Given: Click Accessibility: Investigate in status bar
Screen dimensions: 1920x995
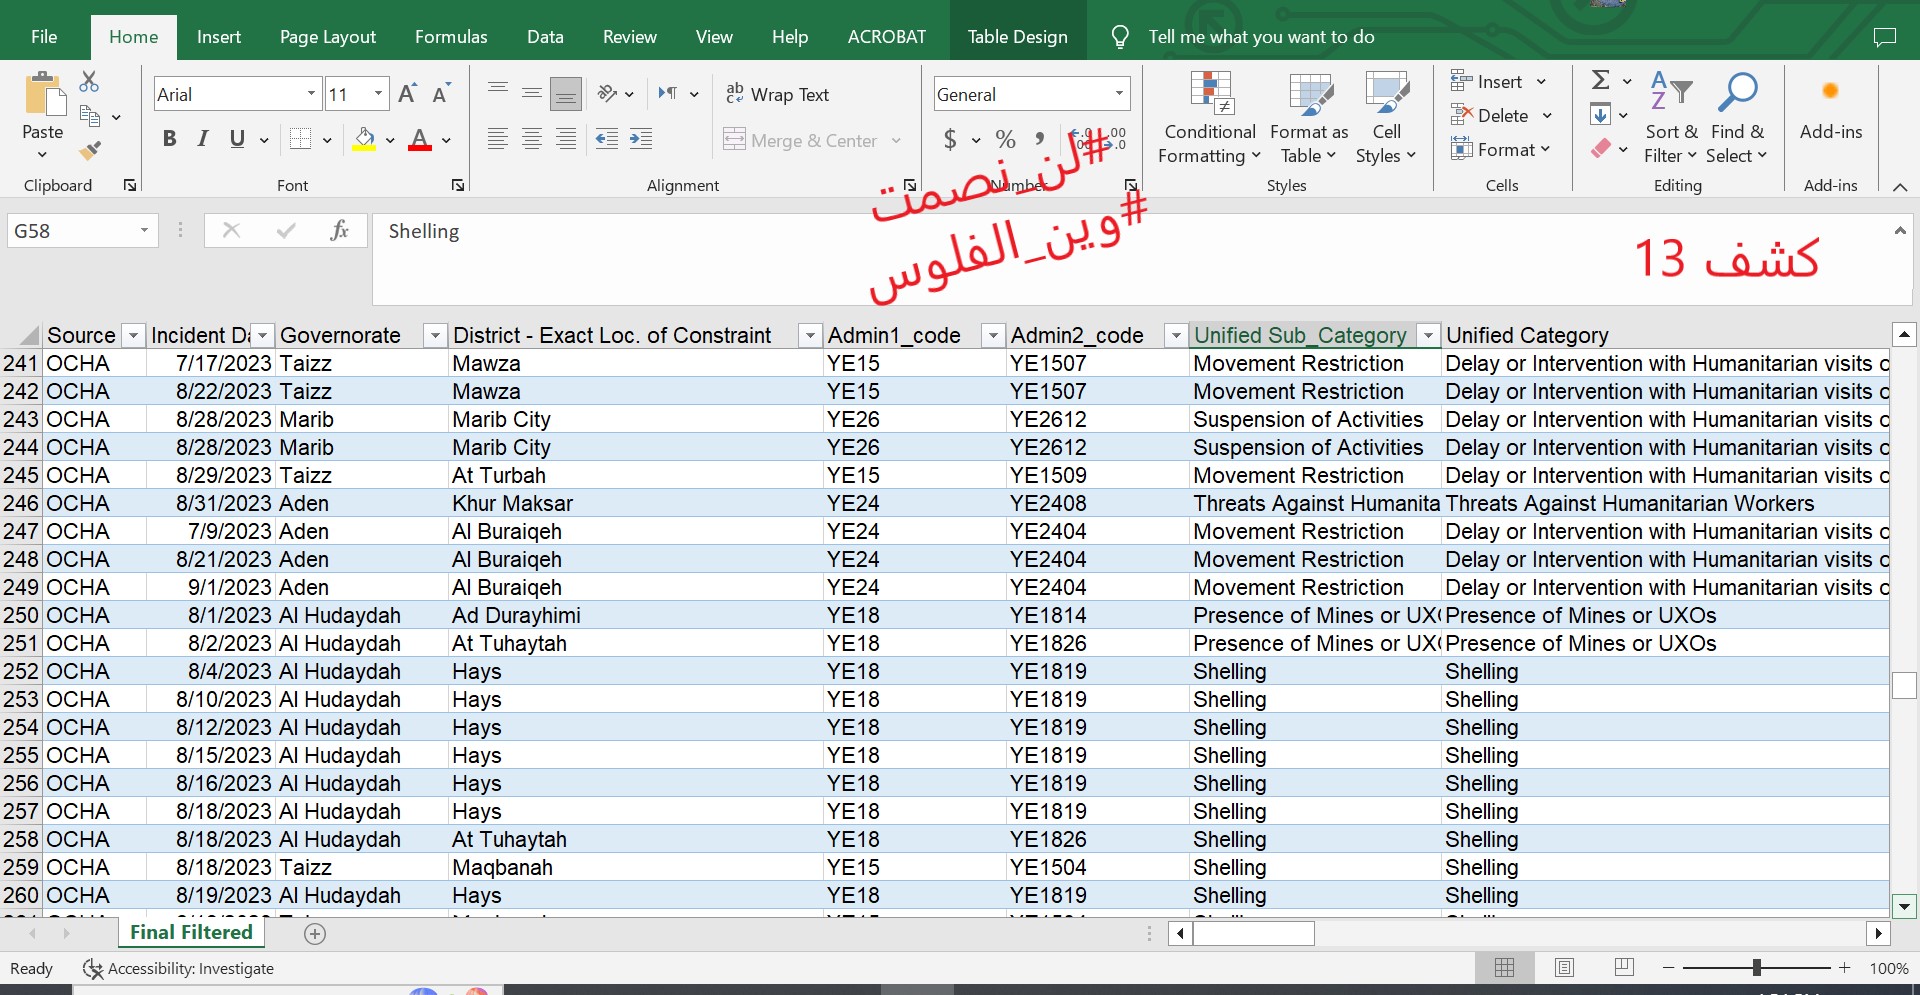Looking at the screenshot, I should click(179, 969).
